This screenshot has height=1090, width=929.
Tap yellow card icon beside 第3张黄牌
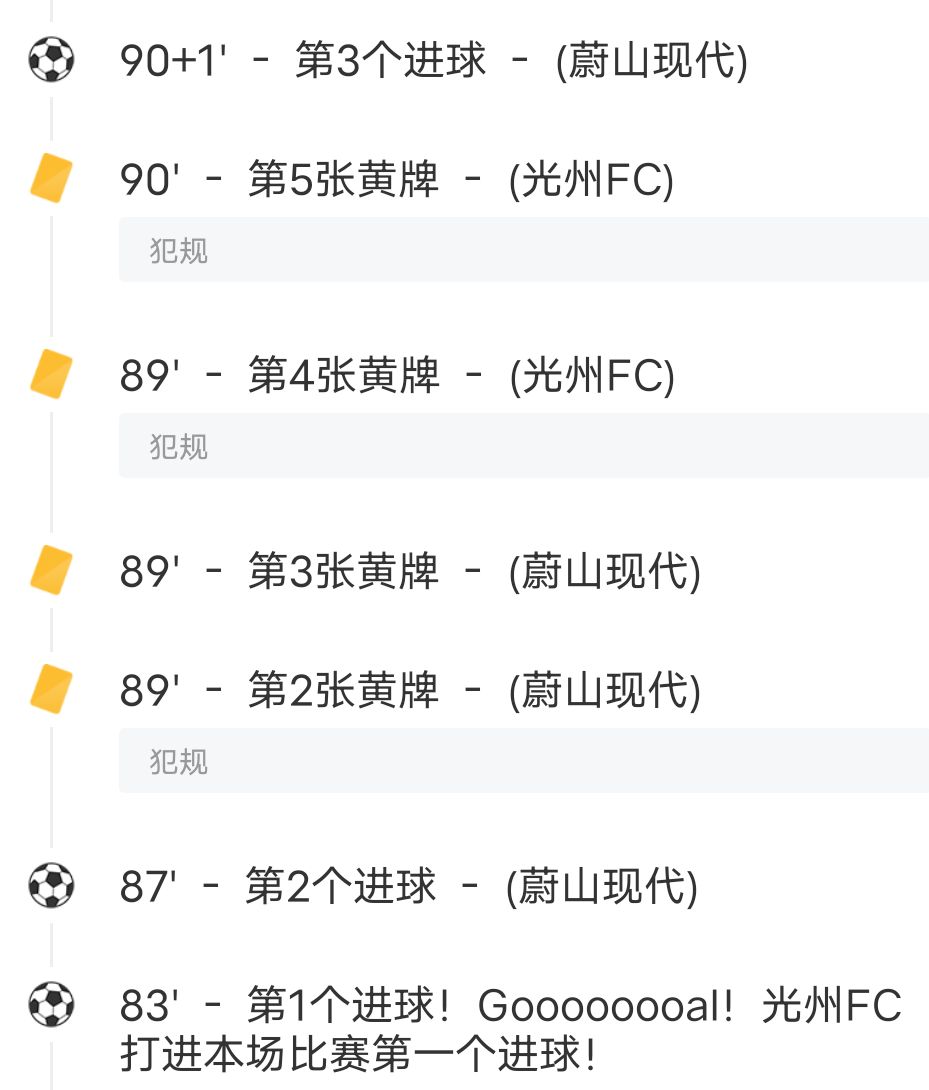[50, 572]
